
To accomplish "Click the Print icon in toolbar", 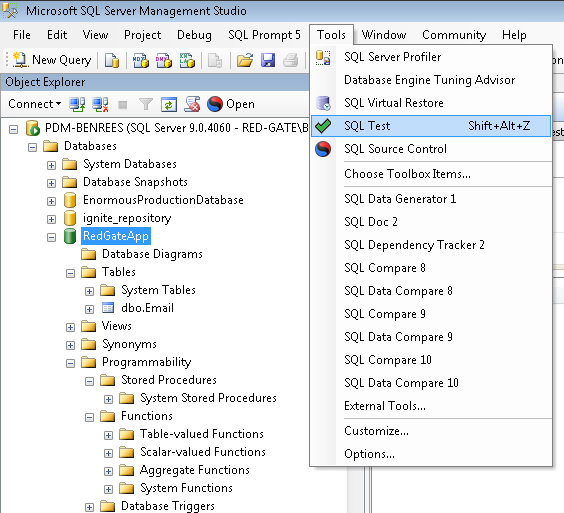I will (291, 60).
